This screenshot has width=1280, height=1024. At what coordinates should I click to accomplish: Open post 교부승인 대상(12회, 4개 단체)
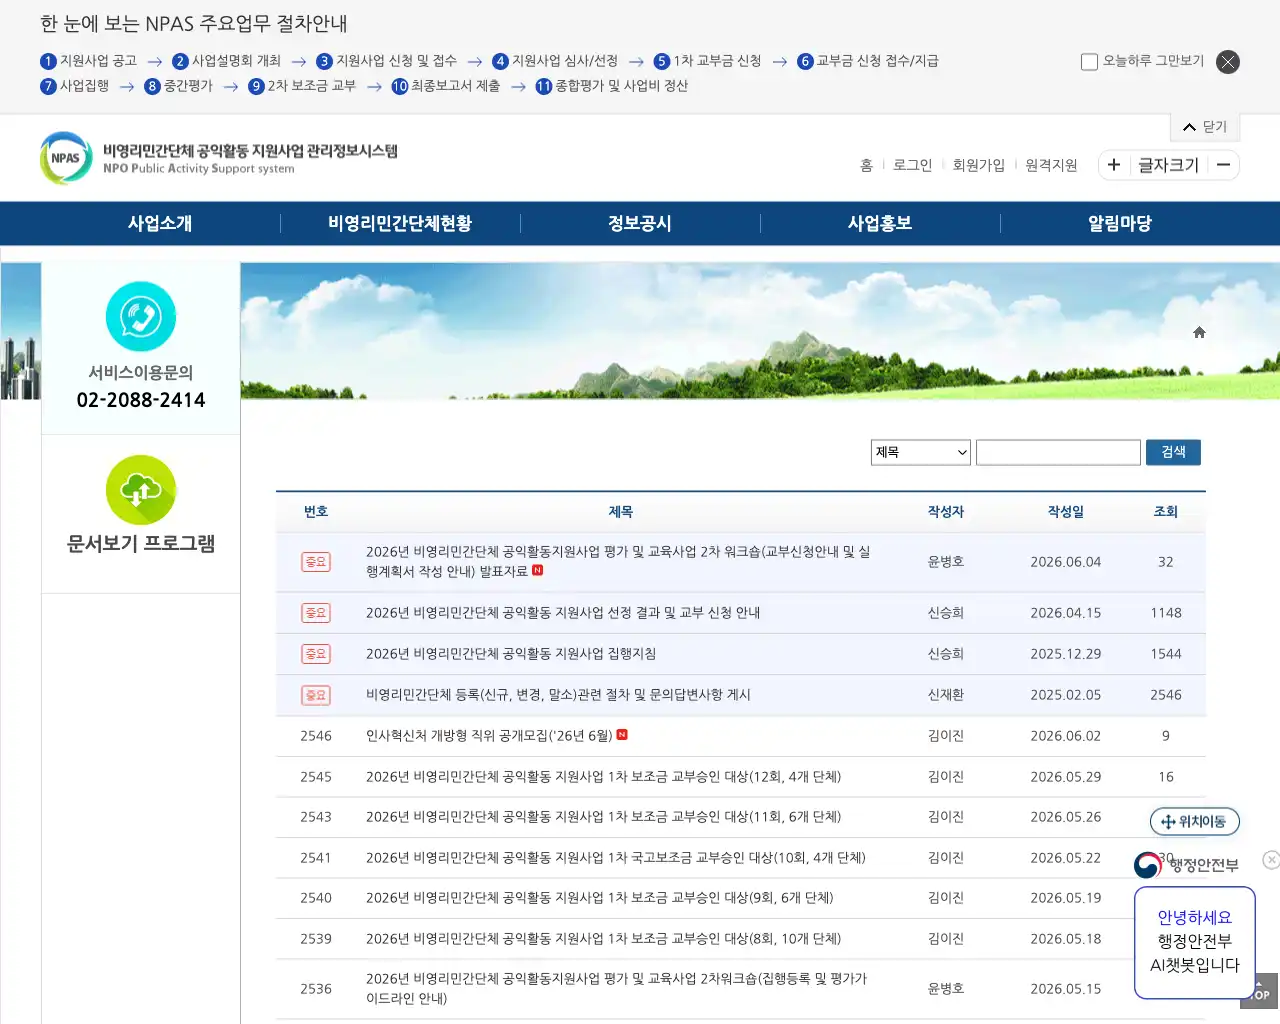pos(603,777)
